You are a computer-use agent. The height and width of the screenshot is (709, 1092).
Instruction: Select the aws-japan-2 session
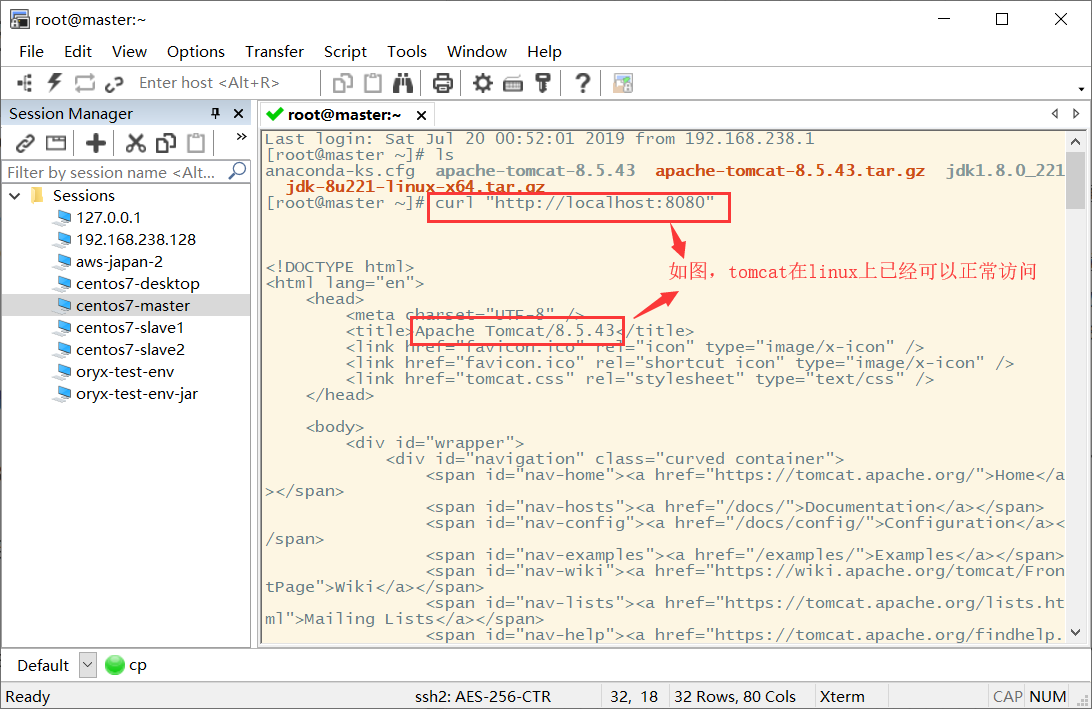[119, 262]
